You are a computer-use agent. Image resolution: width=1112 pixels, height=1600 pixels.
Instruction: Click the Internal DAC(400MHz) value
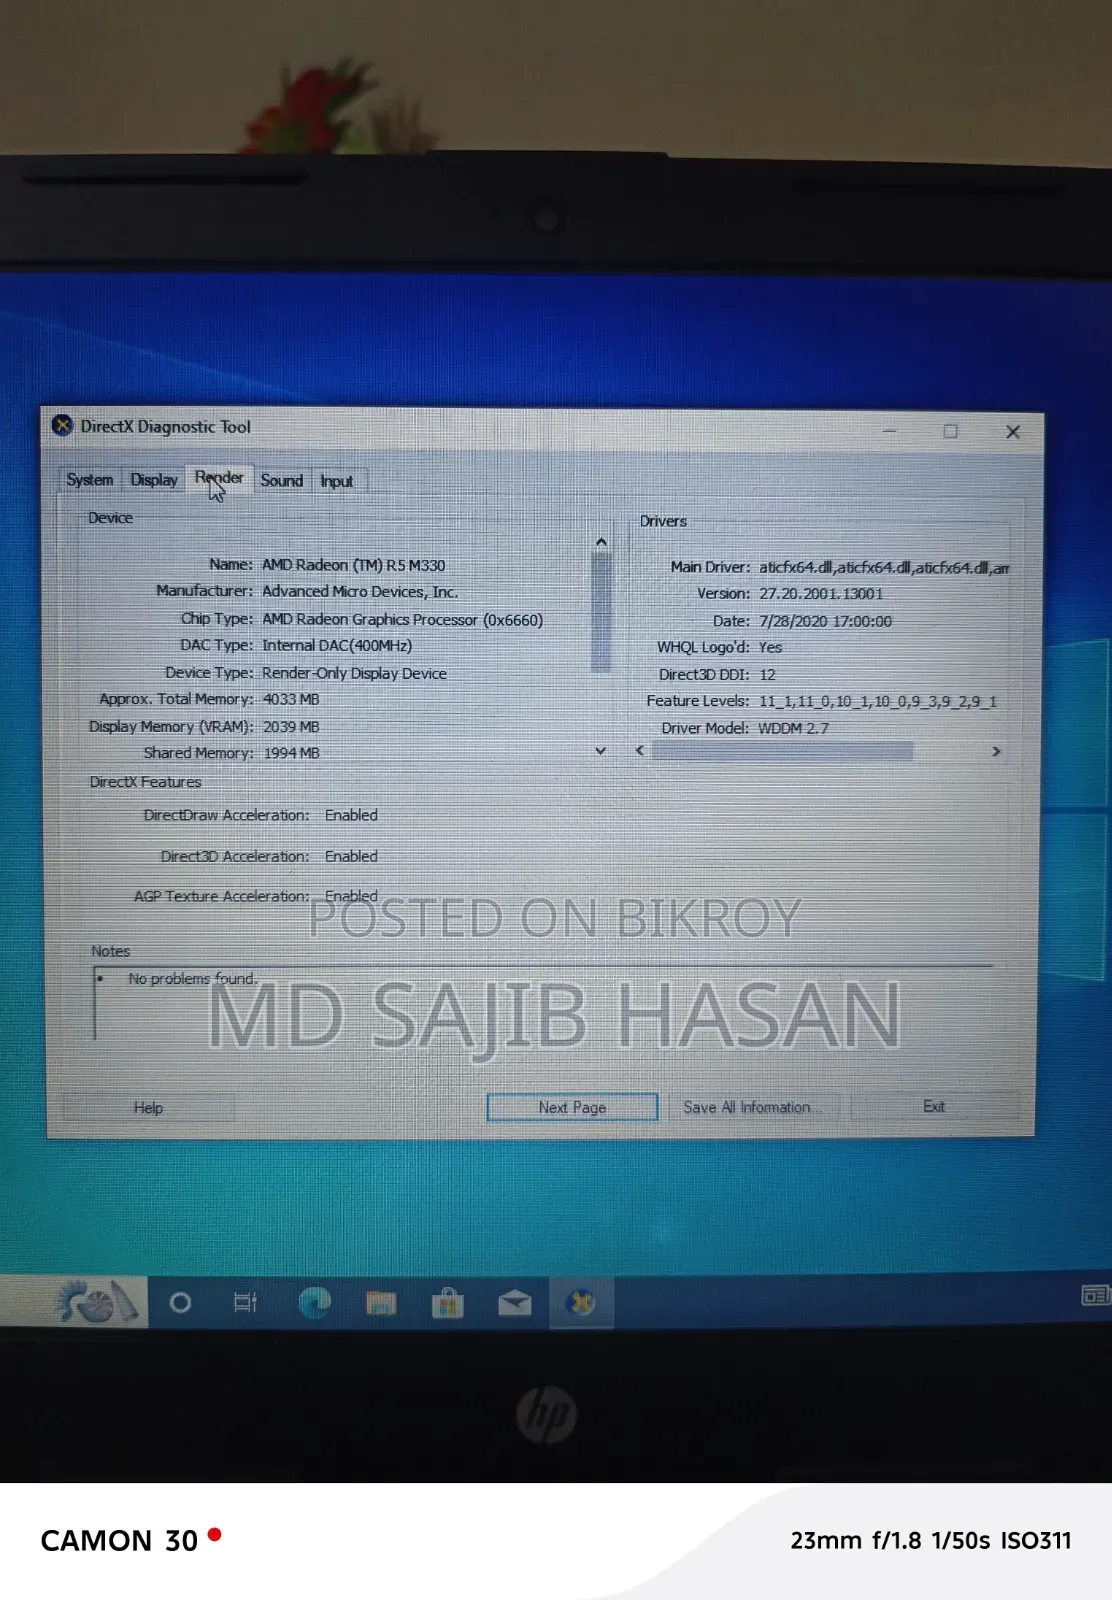click(337, 646)
